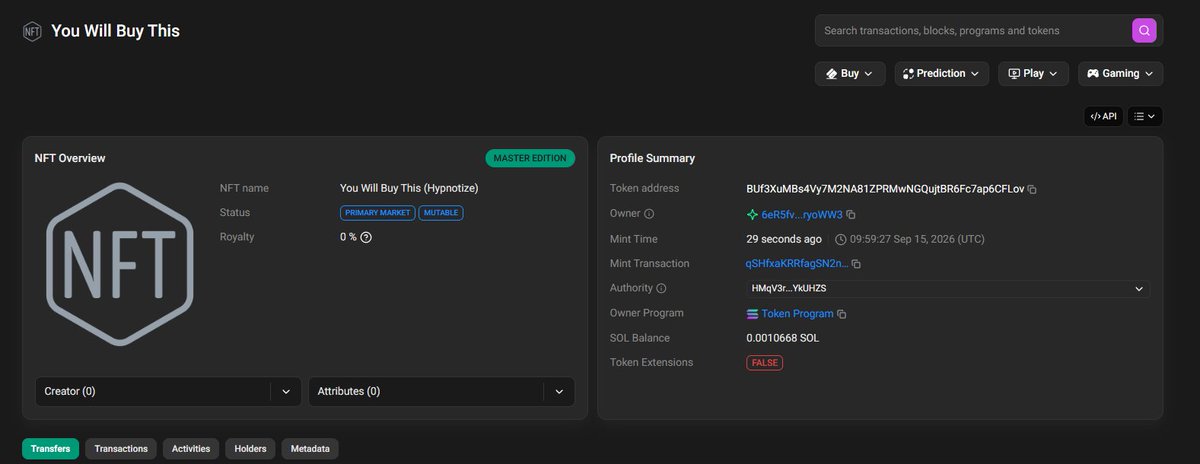This screenshot has height=464, width=1200.
Task: Click the info icon next to Authority
Action: 661,288
